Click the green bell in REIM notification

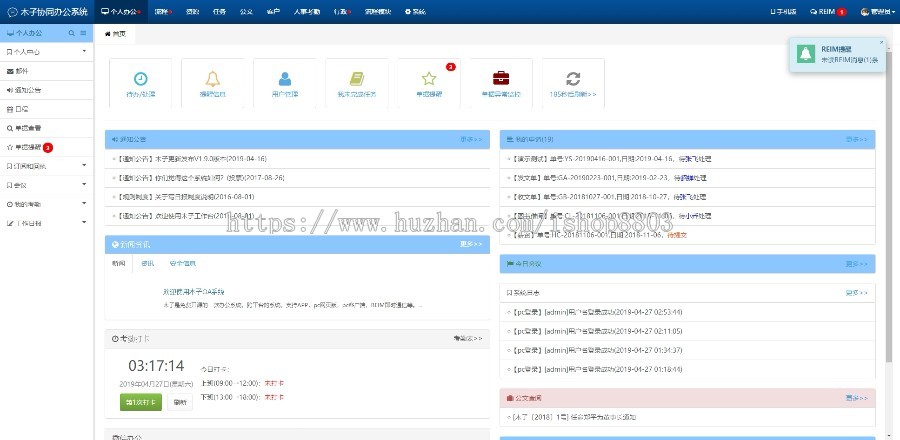806,54
